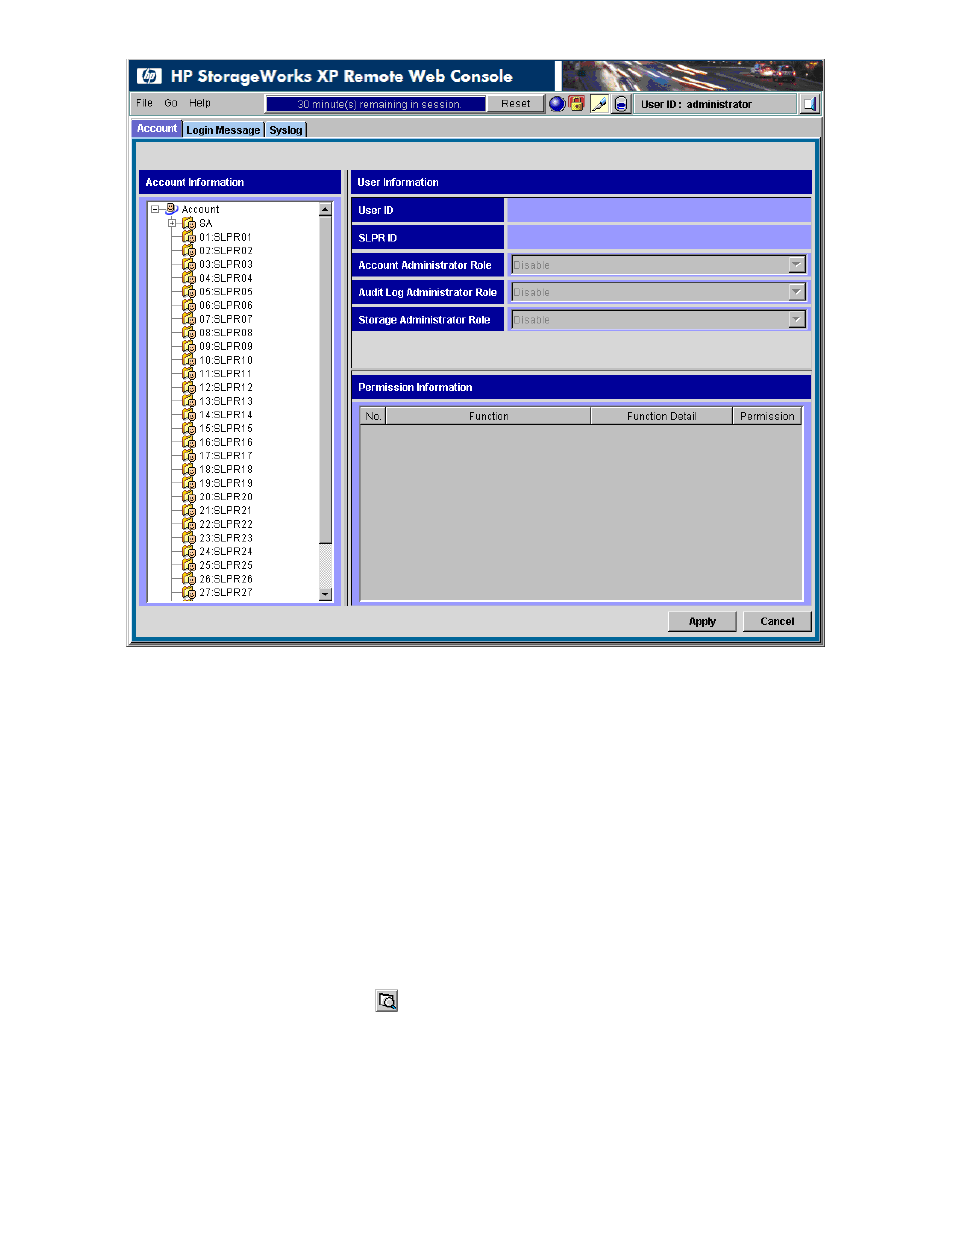954x1235 pixels.
Task: Click folder icon of 14:SLPR14
Action: (189, 415)
